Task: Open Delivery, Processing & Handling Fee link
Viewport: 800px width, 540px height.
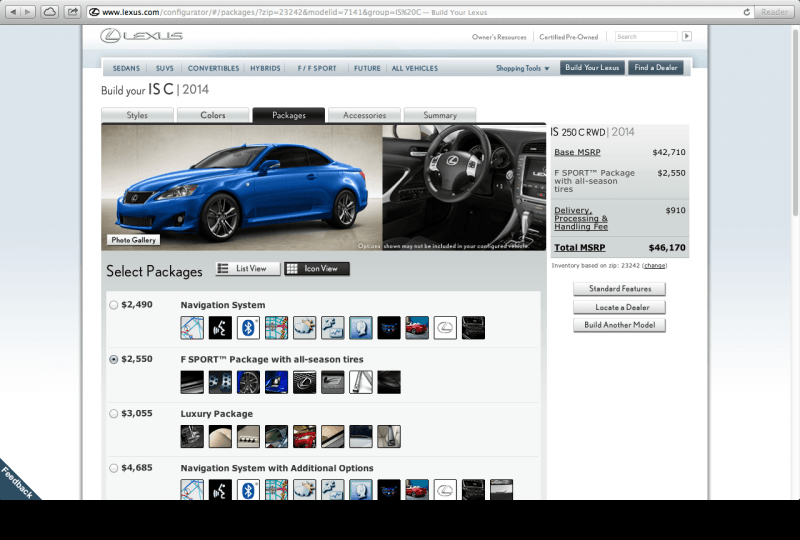Action: point(581,218)
